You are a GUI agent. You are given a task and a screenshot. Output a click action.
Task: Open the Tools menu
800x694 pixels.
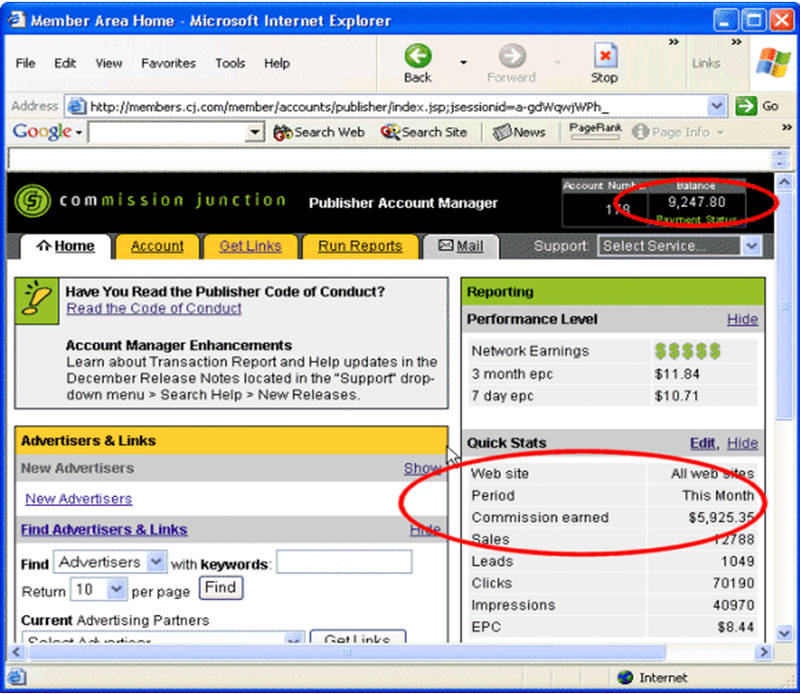point(230,63)
